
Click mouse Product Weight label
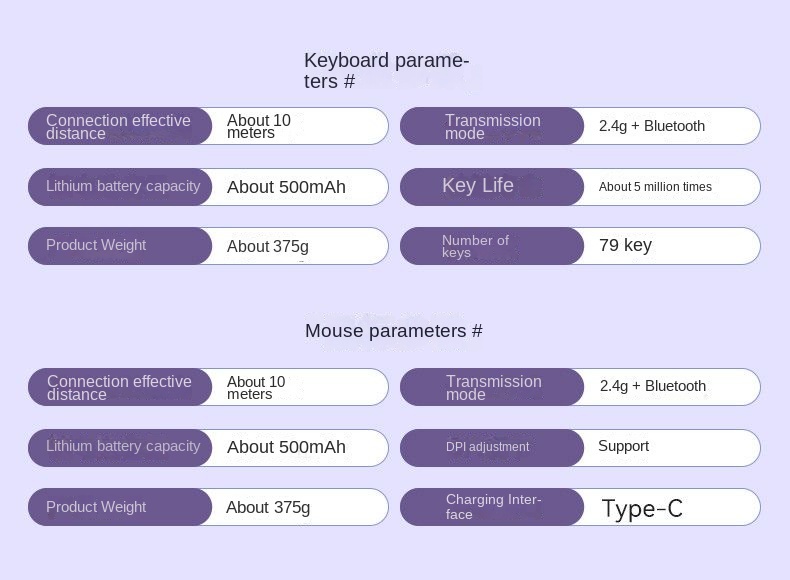coord(96,507)
